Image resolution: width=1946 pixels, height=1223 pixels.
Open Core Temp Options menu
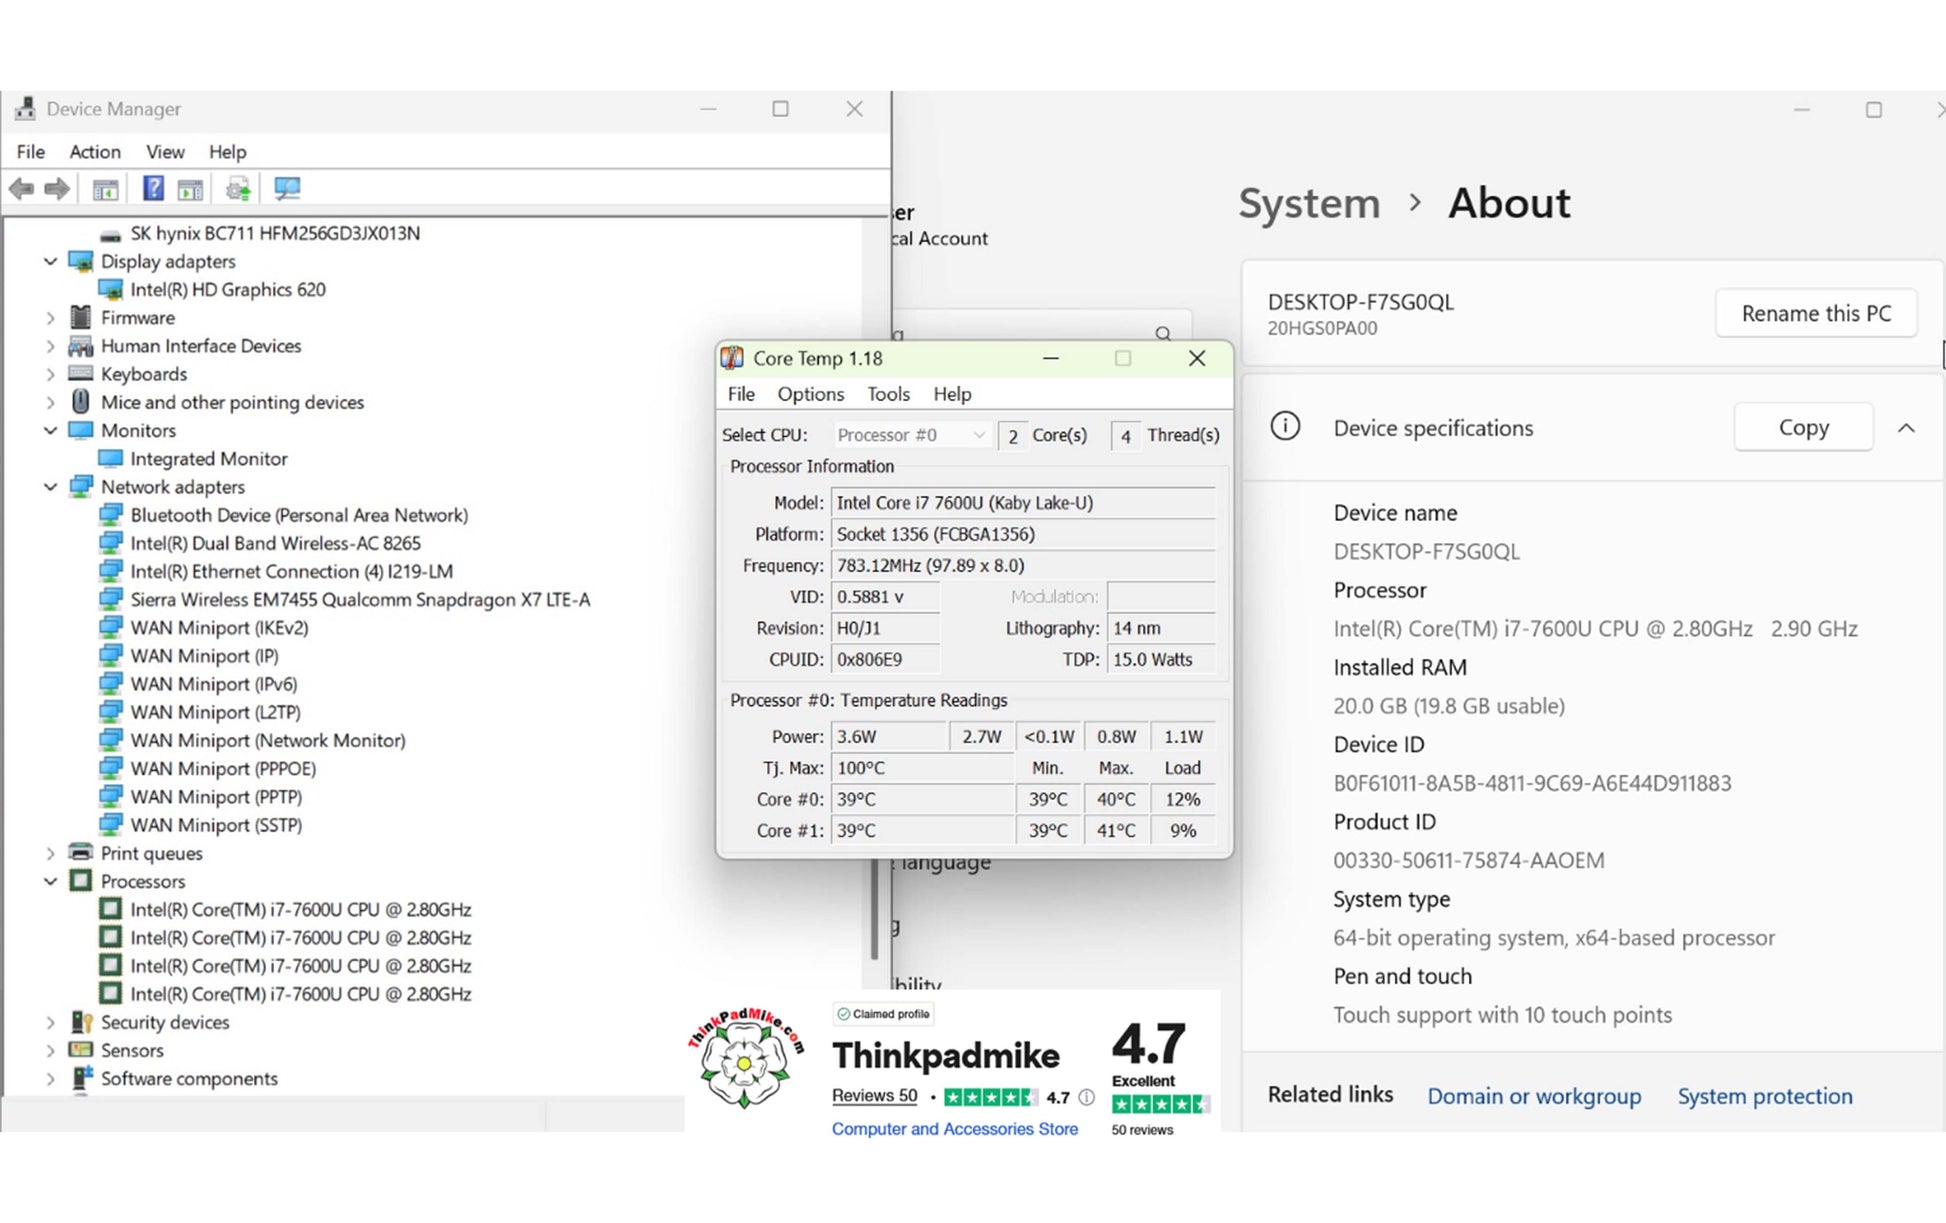point(811,394)
